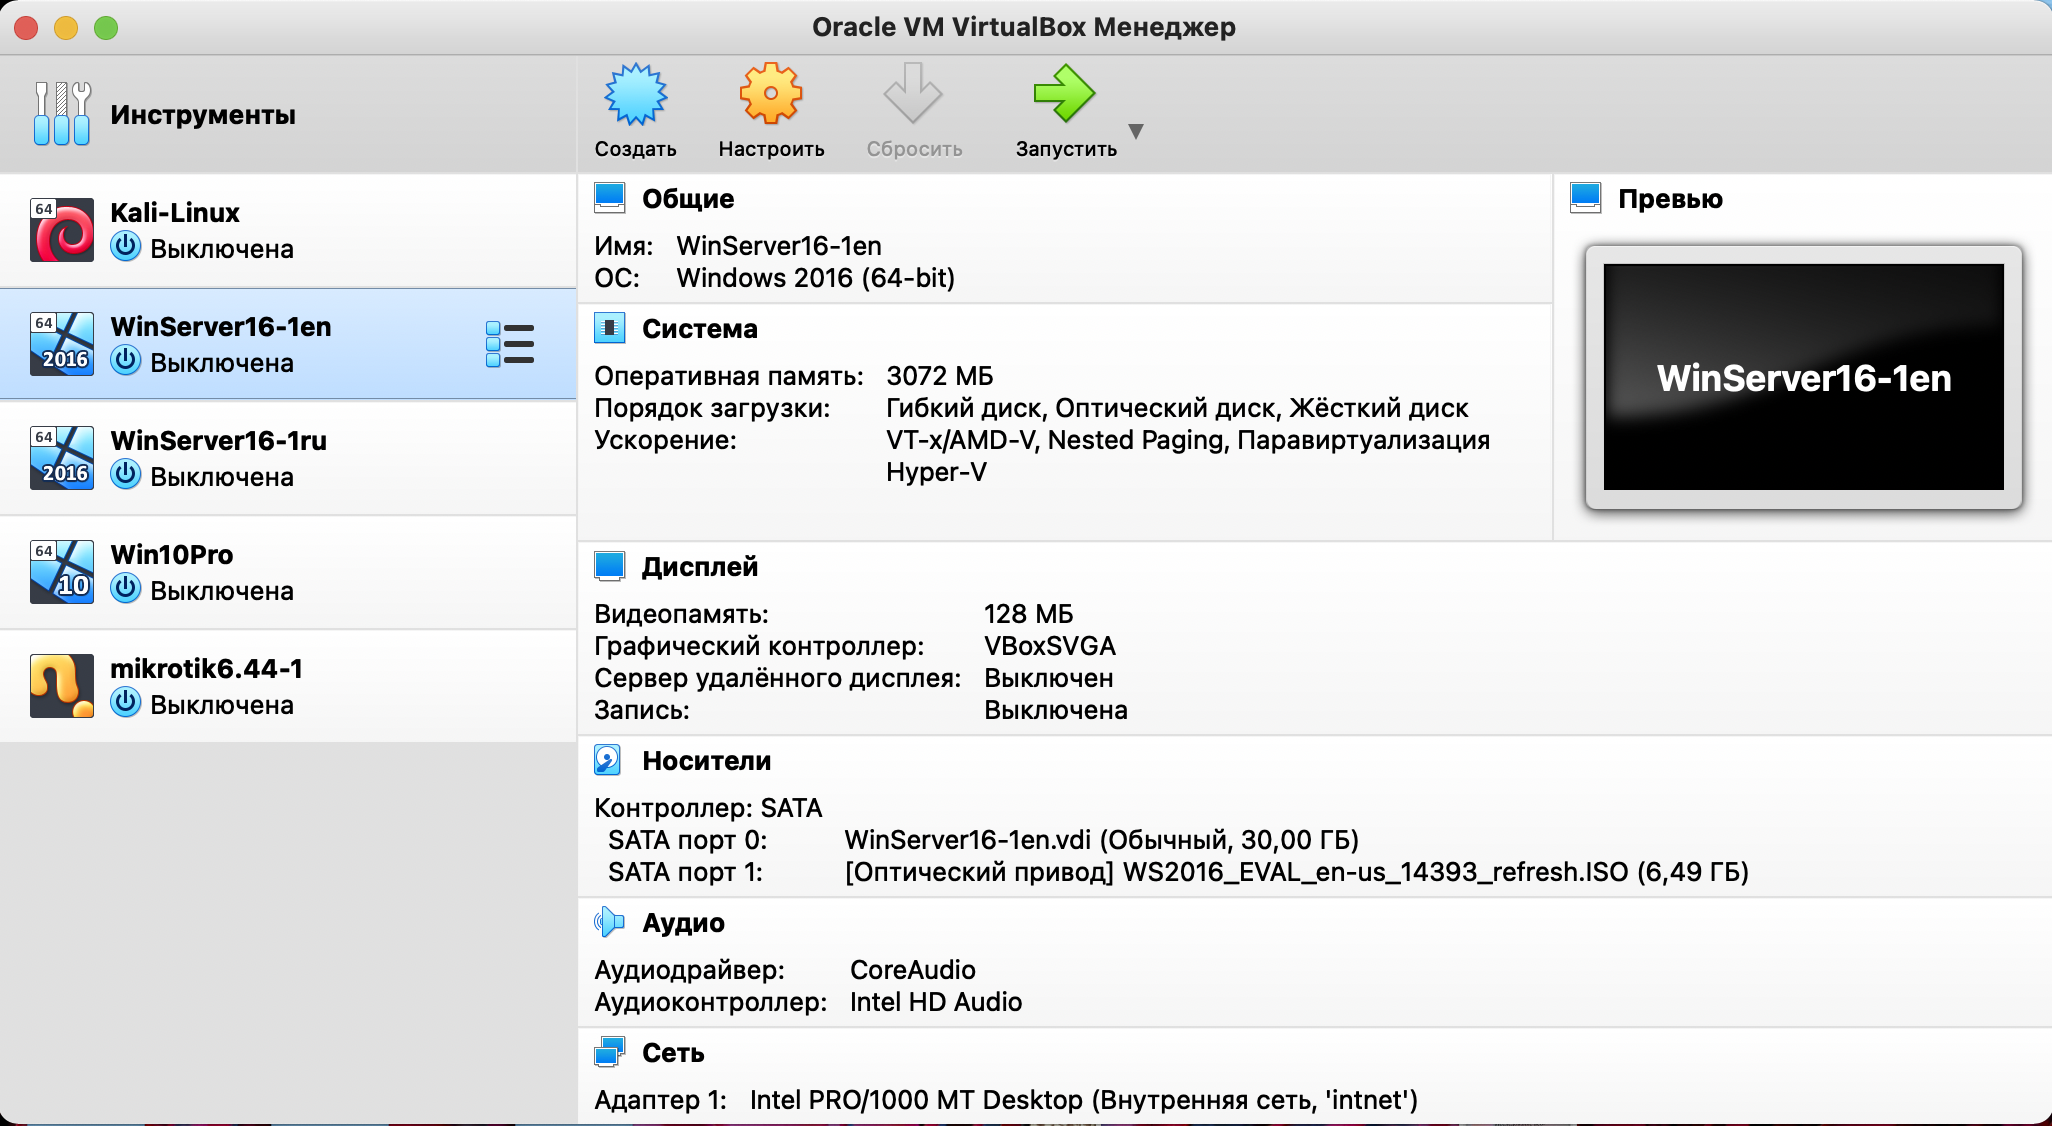Click the Система section chip icon

coord(610,328)
